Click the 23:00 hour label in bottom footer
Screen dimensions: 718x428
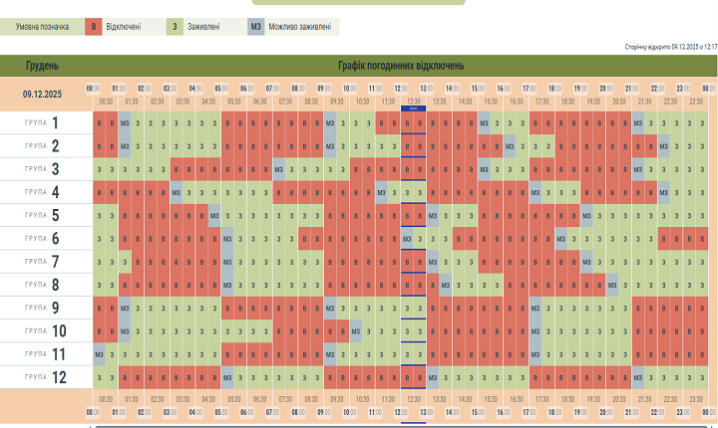coord(684,412)
